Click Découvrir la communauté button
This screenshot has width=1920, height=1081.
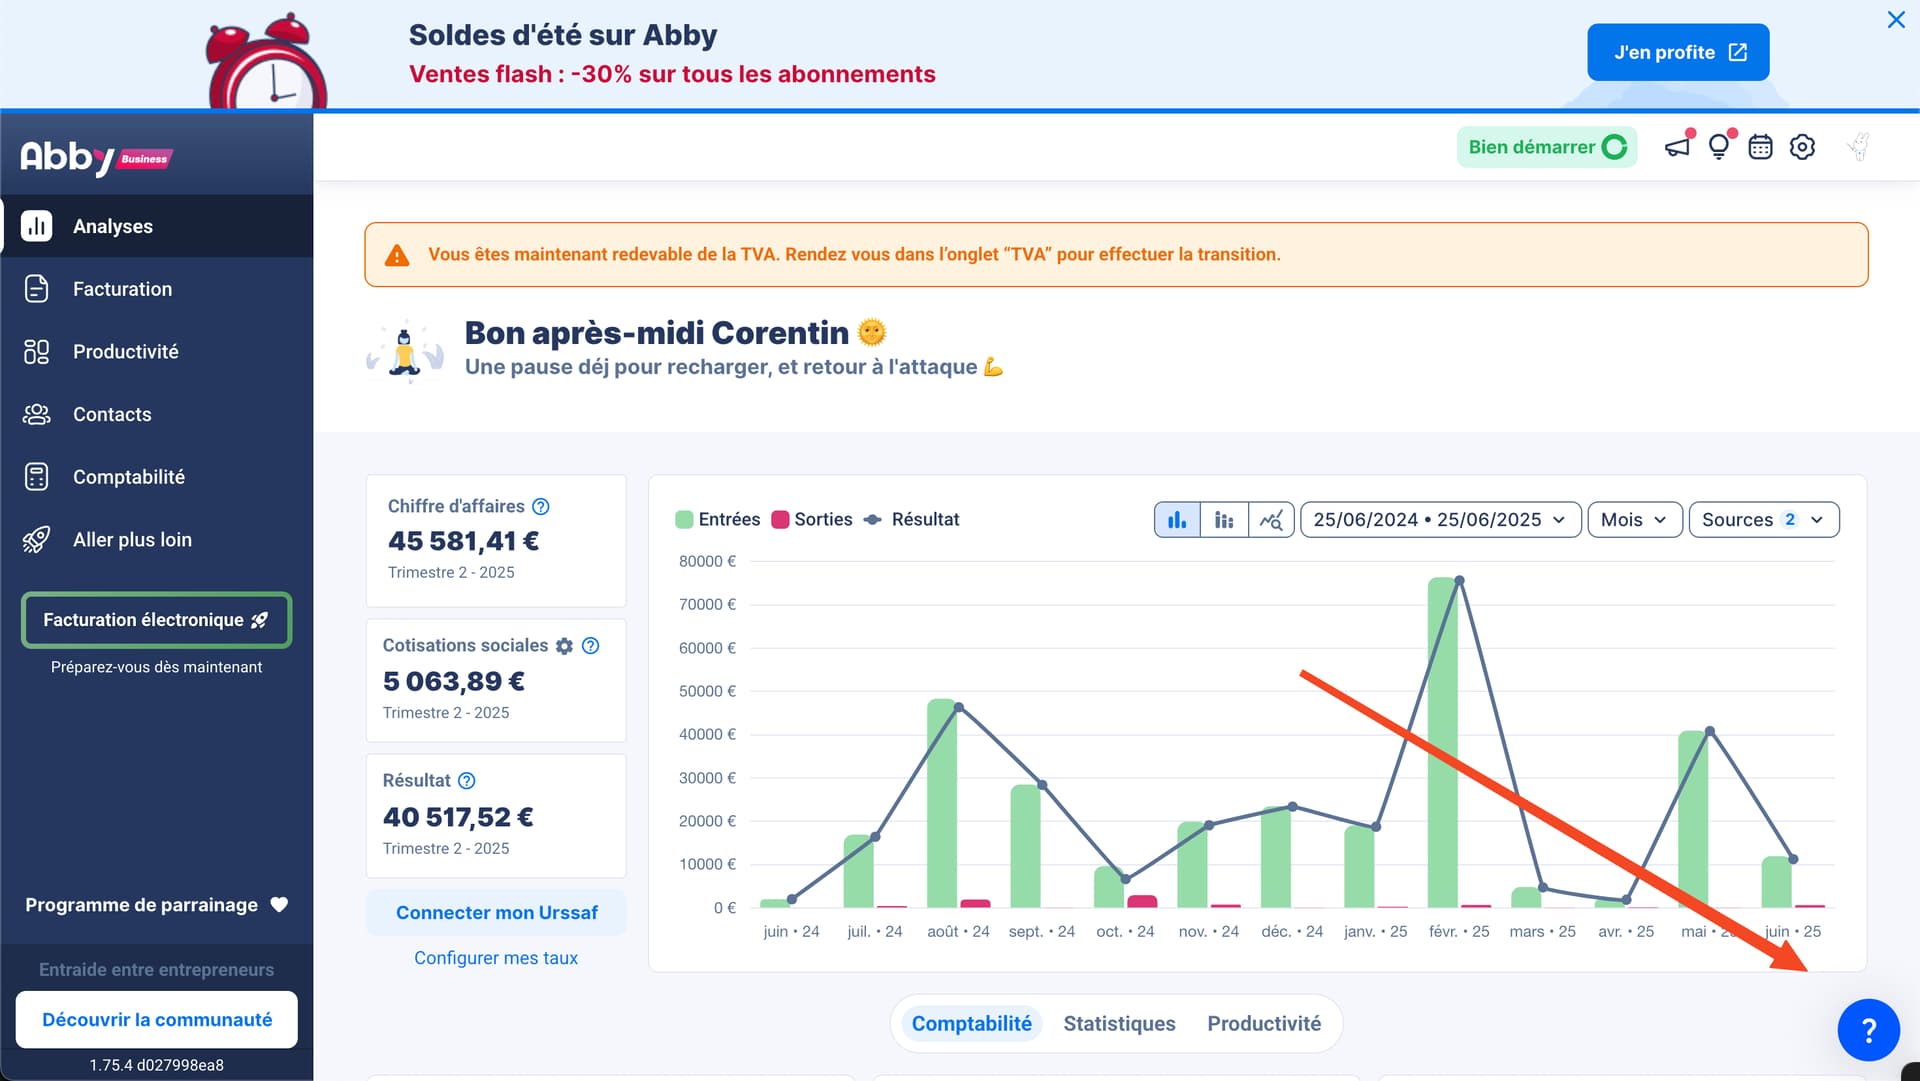pyautogui.click(x=157, y=1020)
